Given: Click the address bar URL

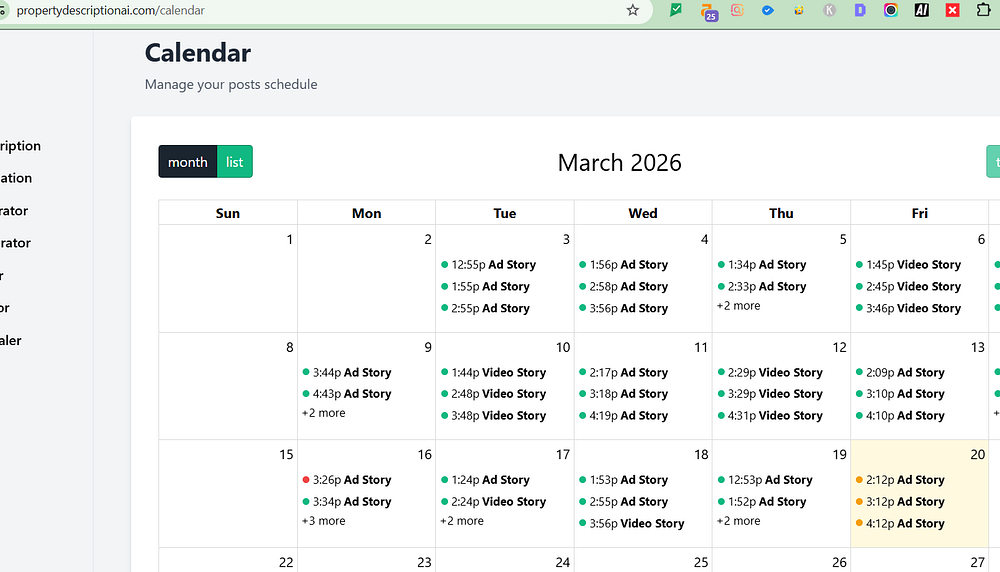Looking at the screenshot, I should [x=110, y=10].
